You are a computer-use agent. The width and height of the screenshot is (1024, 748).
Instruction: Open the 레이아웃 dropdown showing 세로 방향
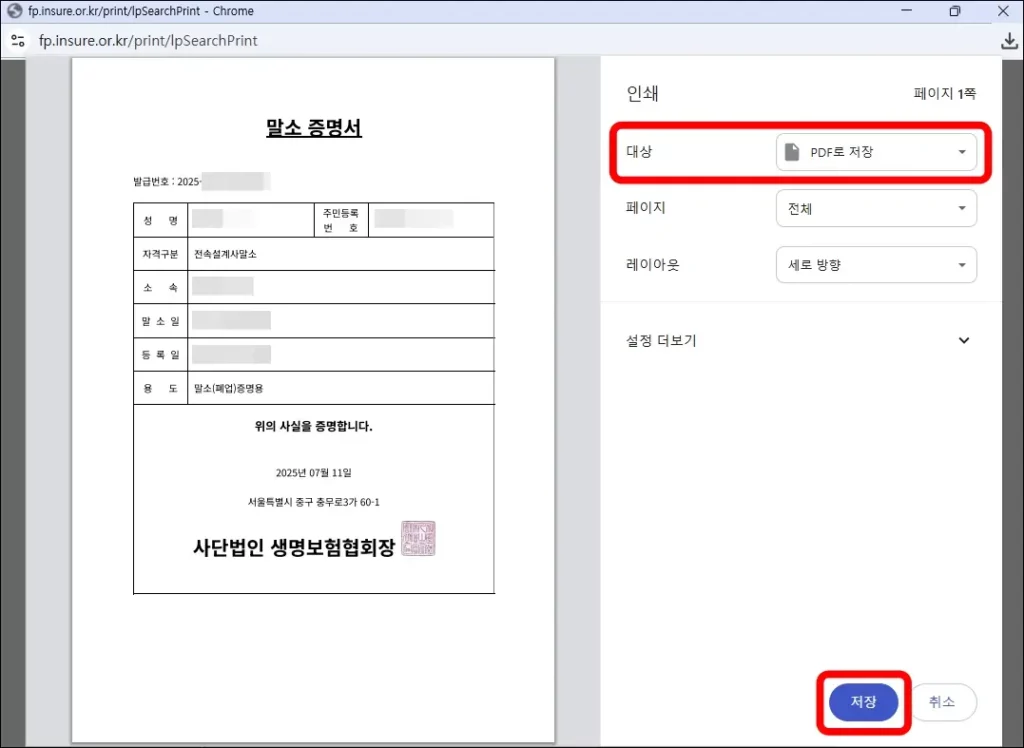coord(876,265)
